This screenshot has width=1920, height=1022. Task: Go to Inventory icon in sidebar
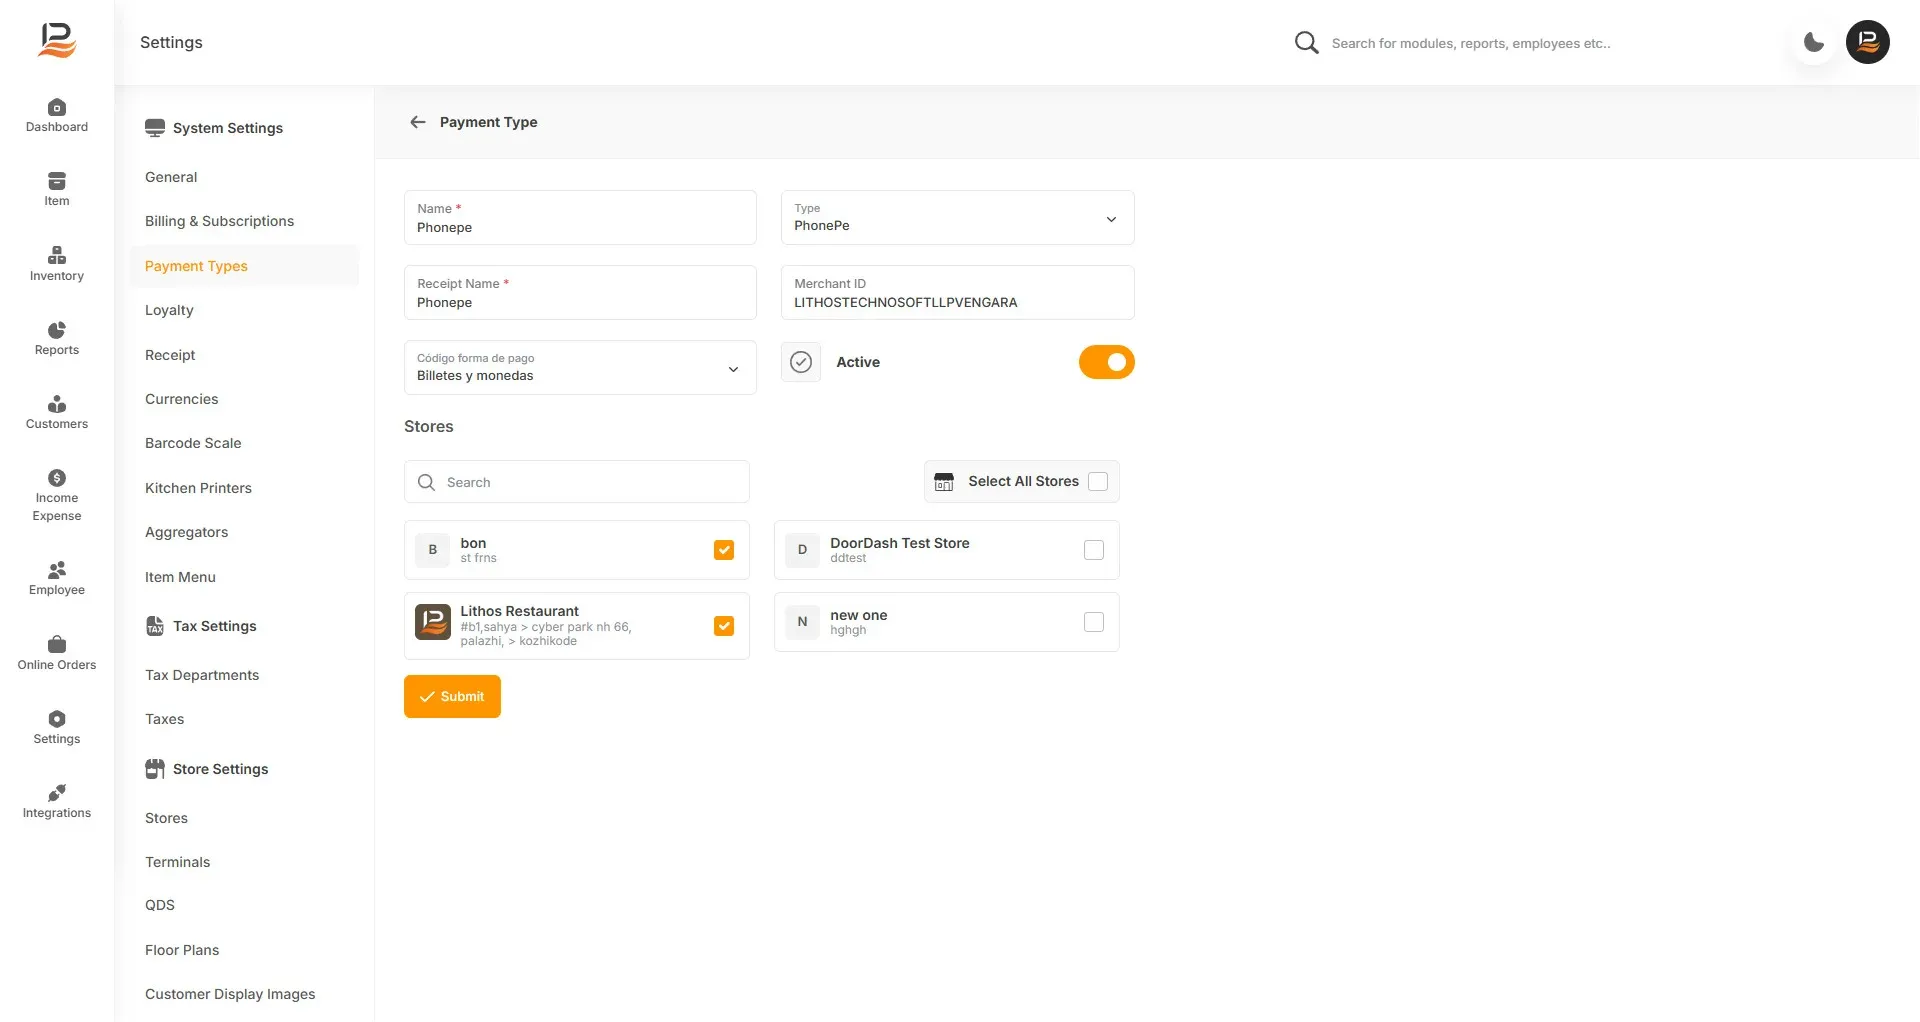57,255
